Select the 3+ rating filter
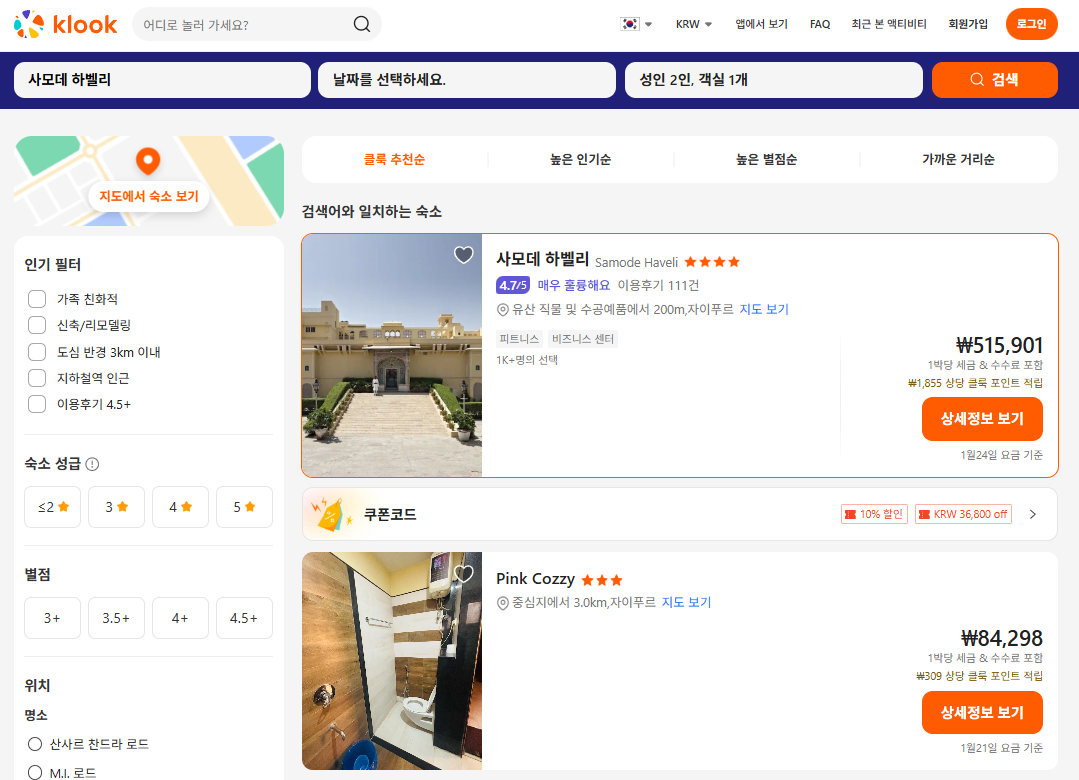Image resolution: width=1079 pixels, height=780 pixels. [52, 618]
